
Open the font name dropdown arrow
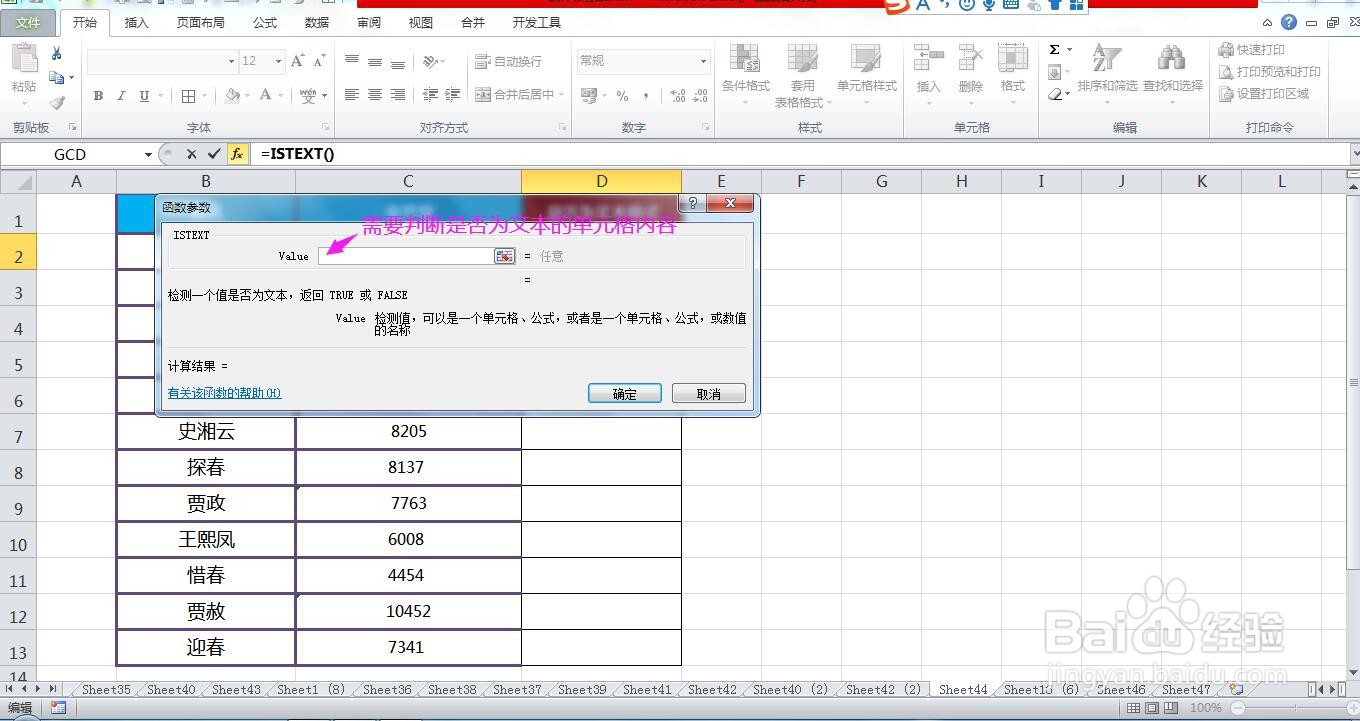[231, 61]
